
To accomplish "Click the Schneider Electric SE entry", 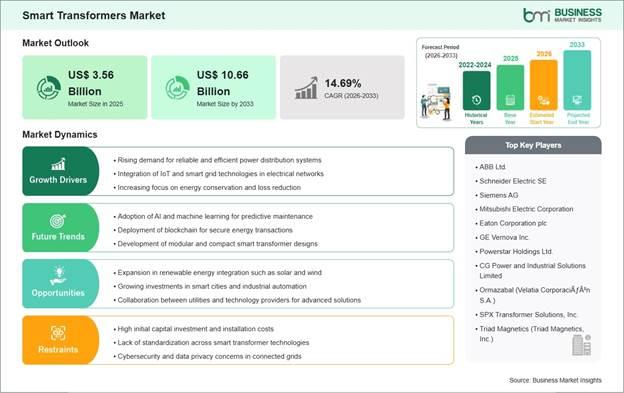I will click(513, 181).
